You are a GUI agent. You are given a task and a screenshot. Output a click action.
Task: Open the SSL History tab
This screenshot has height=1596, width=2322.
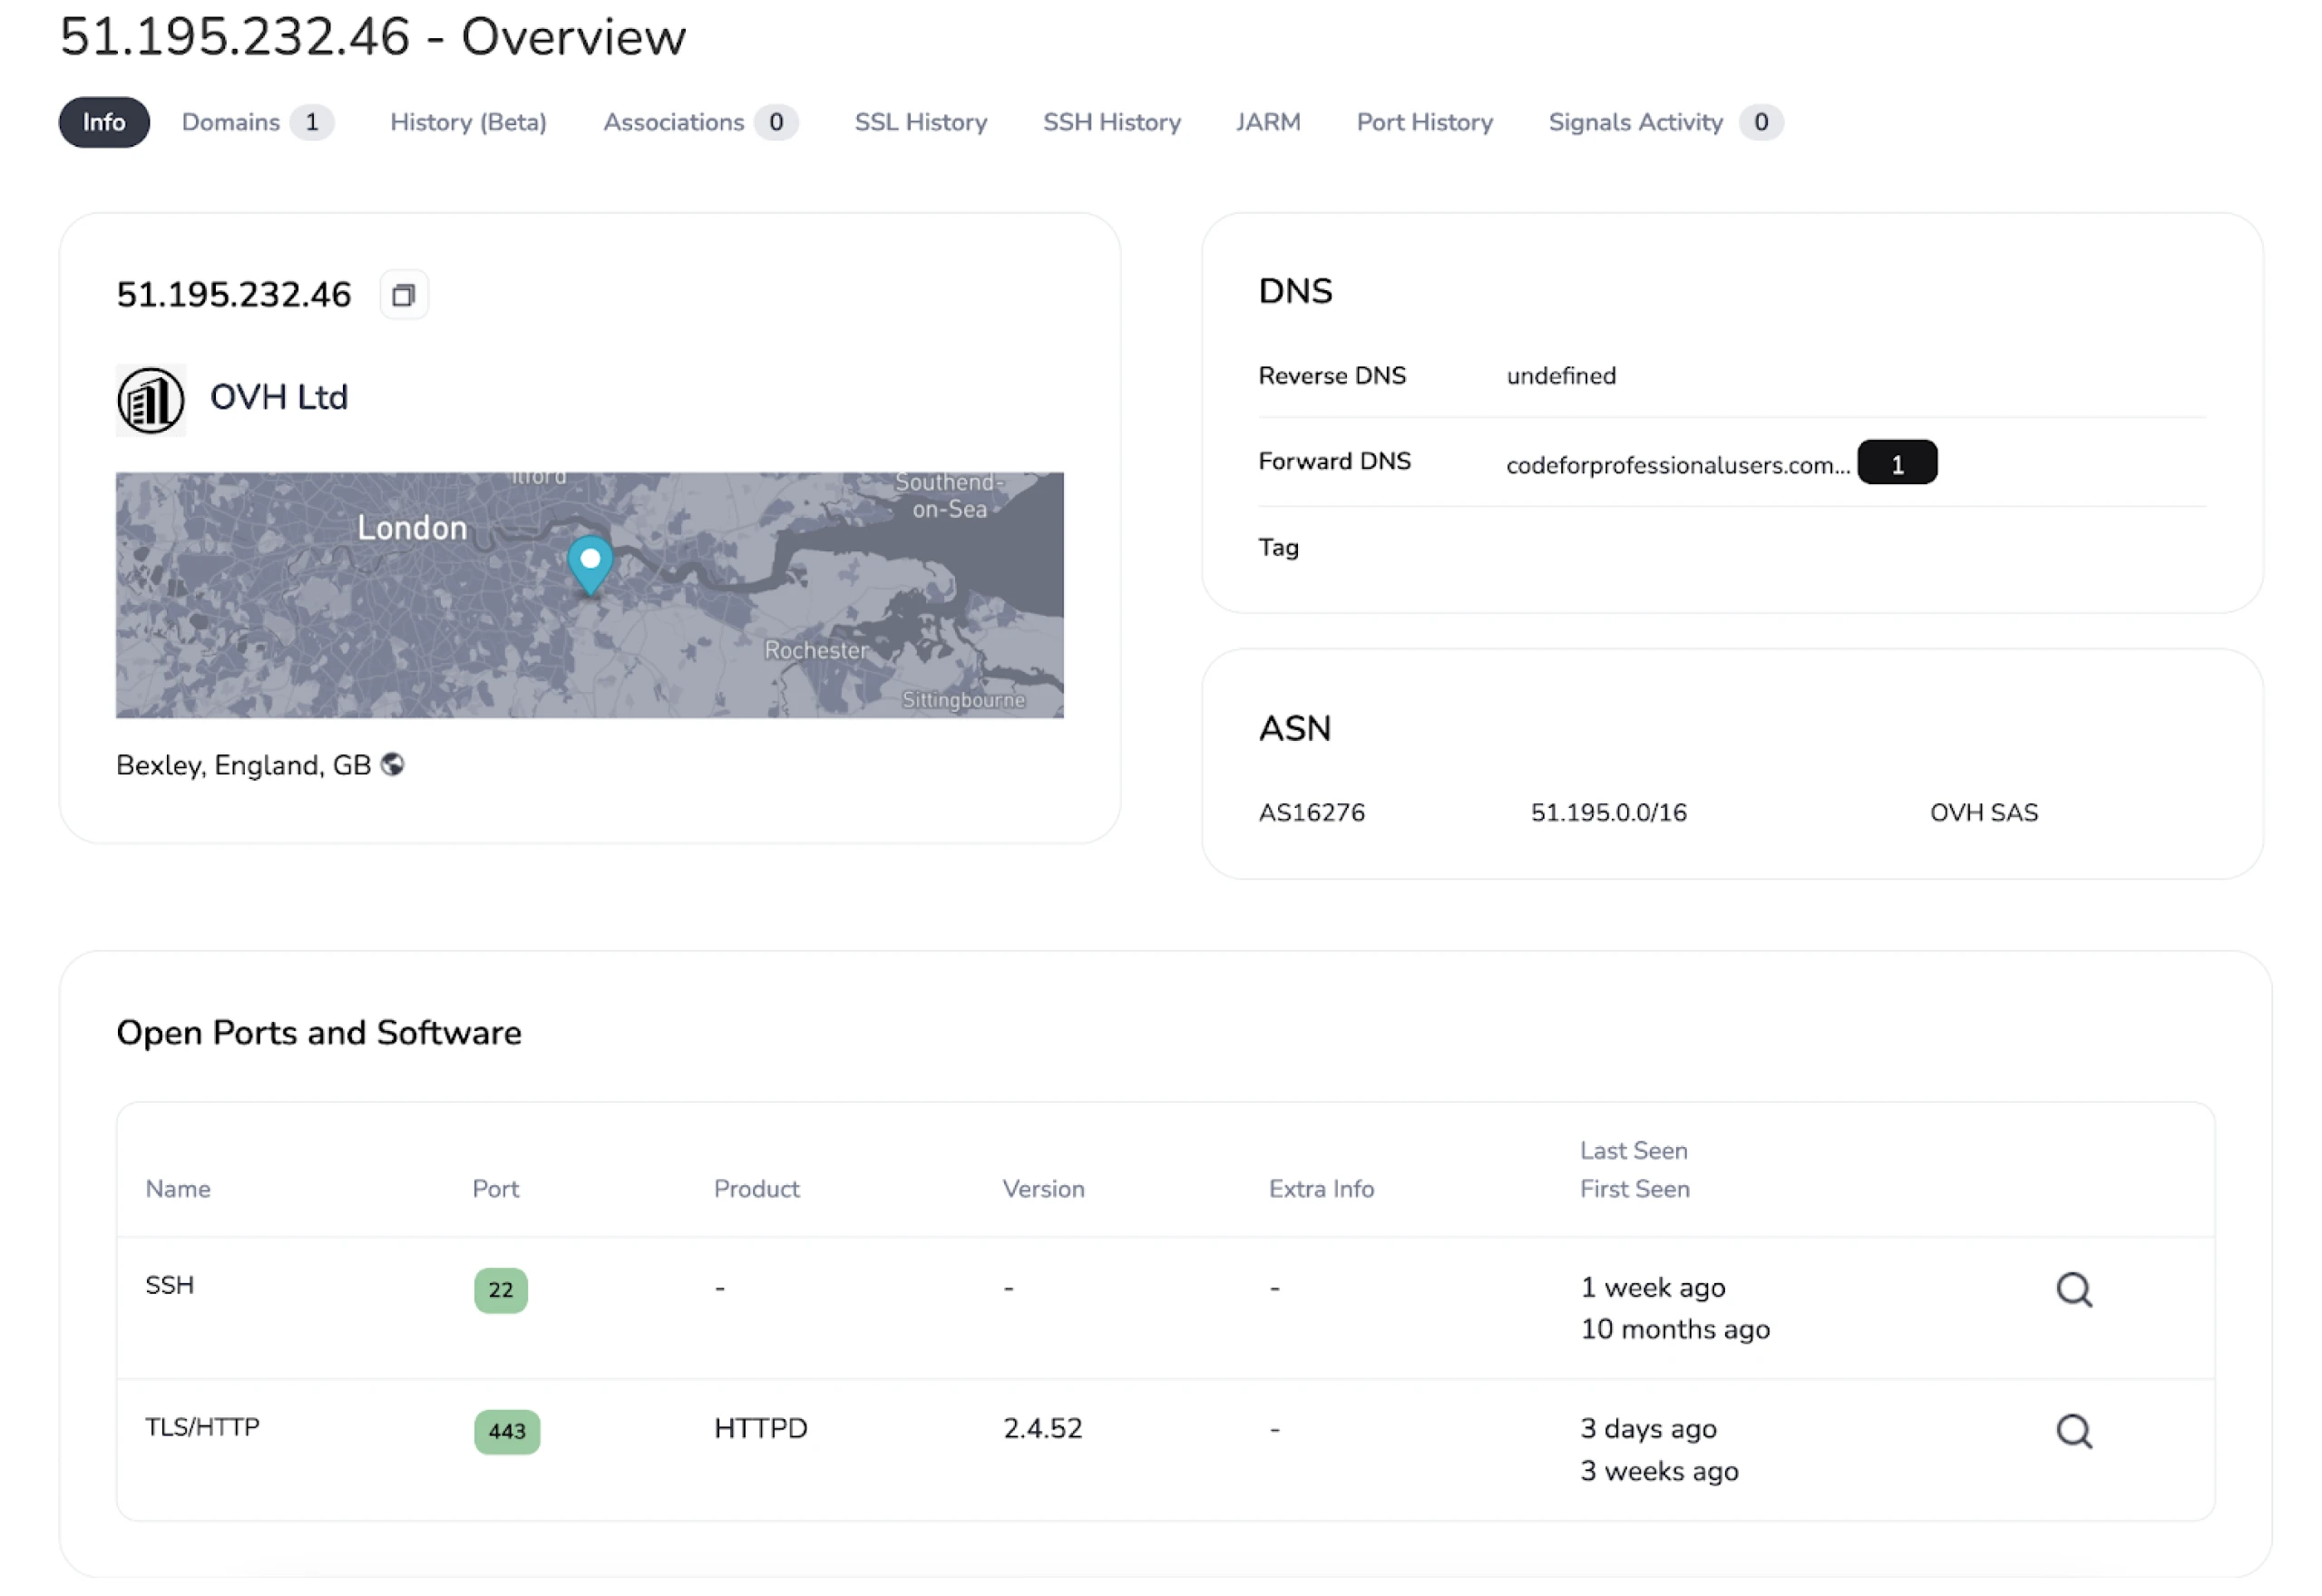coord(921,122)
